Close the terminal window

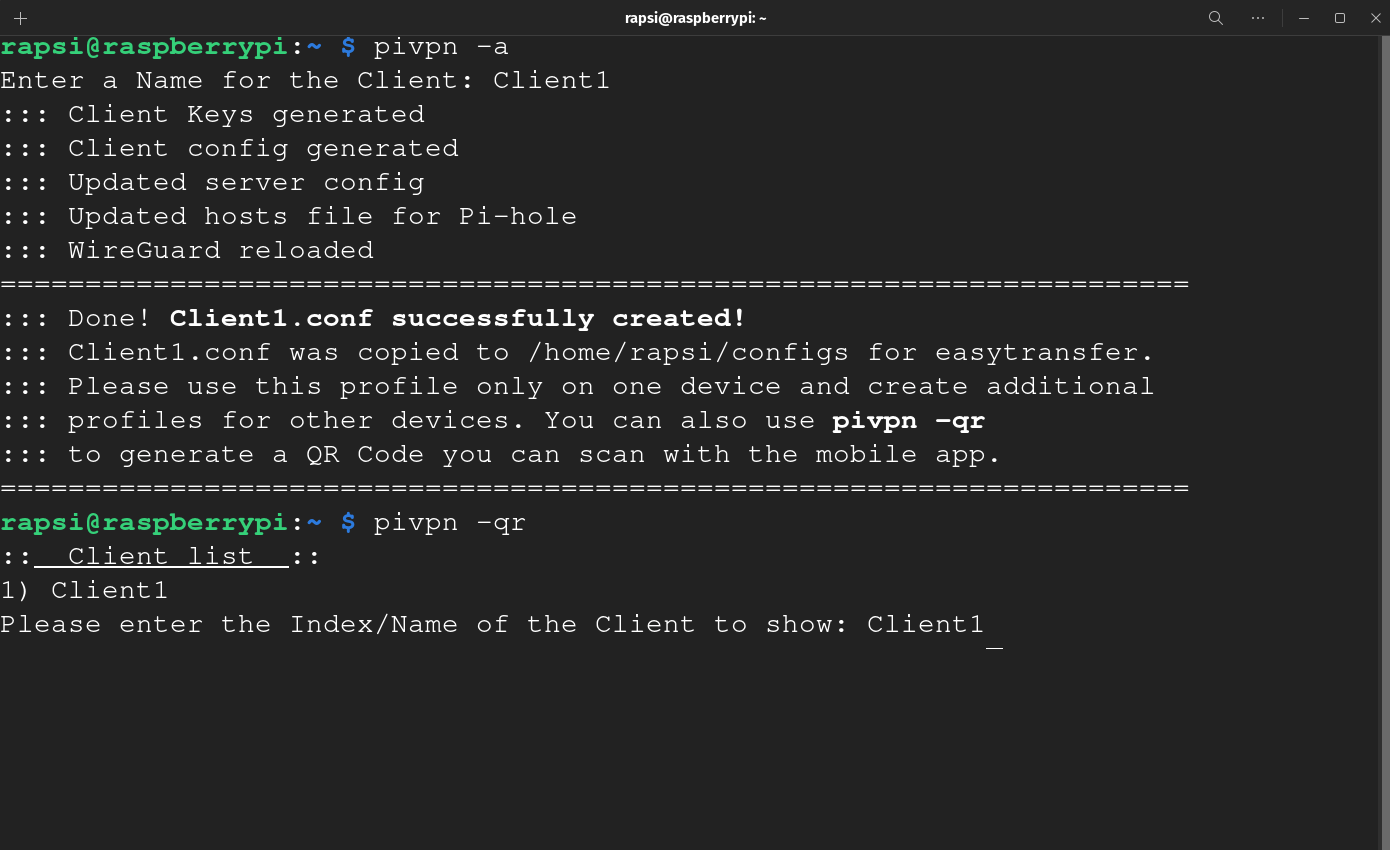tap(1376, 18)
